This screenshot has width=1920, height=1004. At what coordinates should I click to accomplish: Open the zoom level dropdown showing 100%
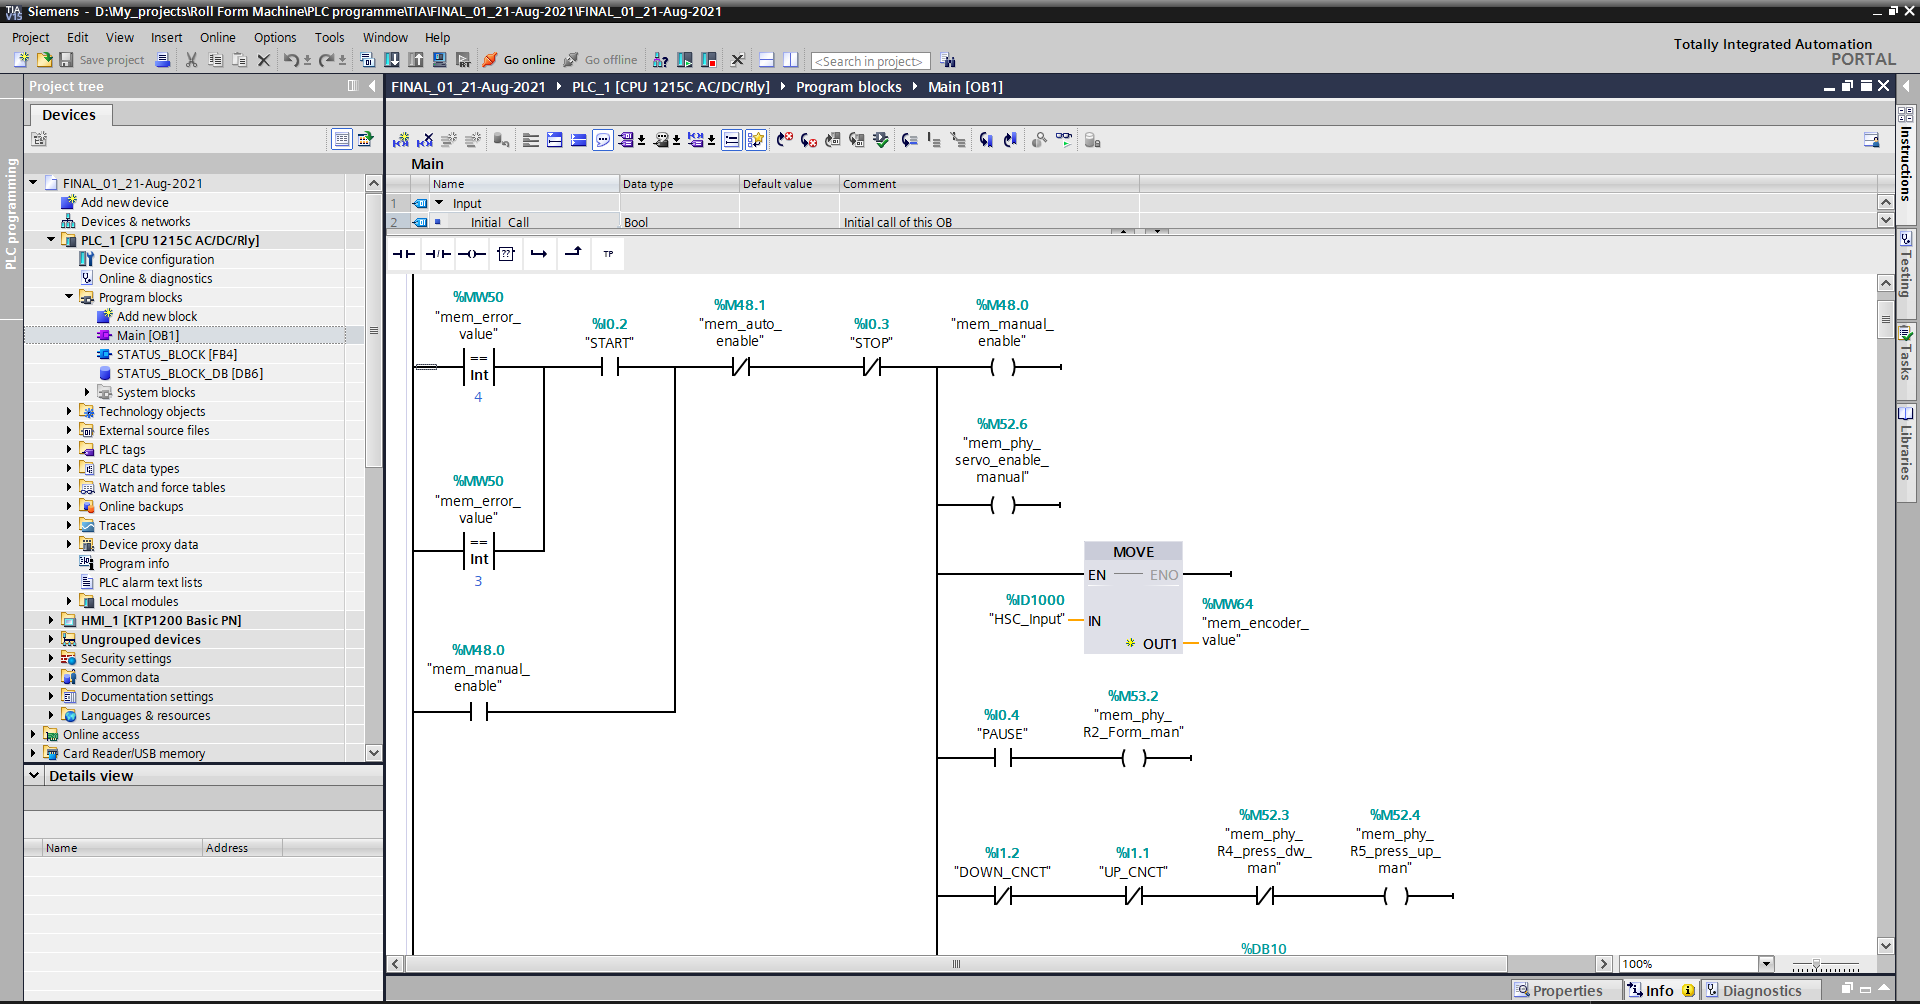pyautogui.click(x=1766, y=964)
